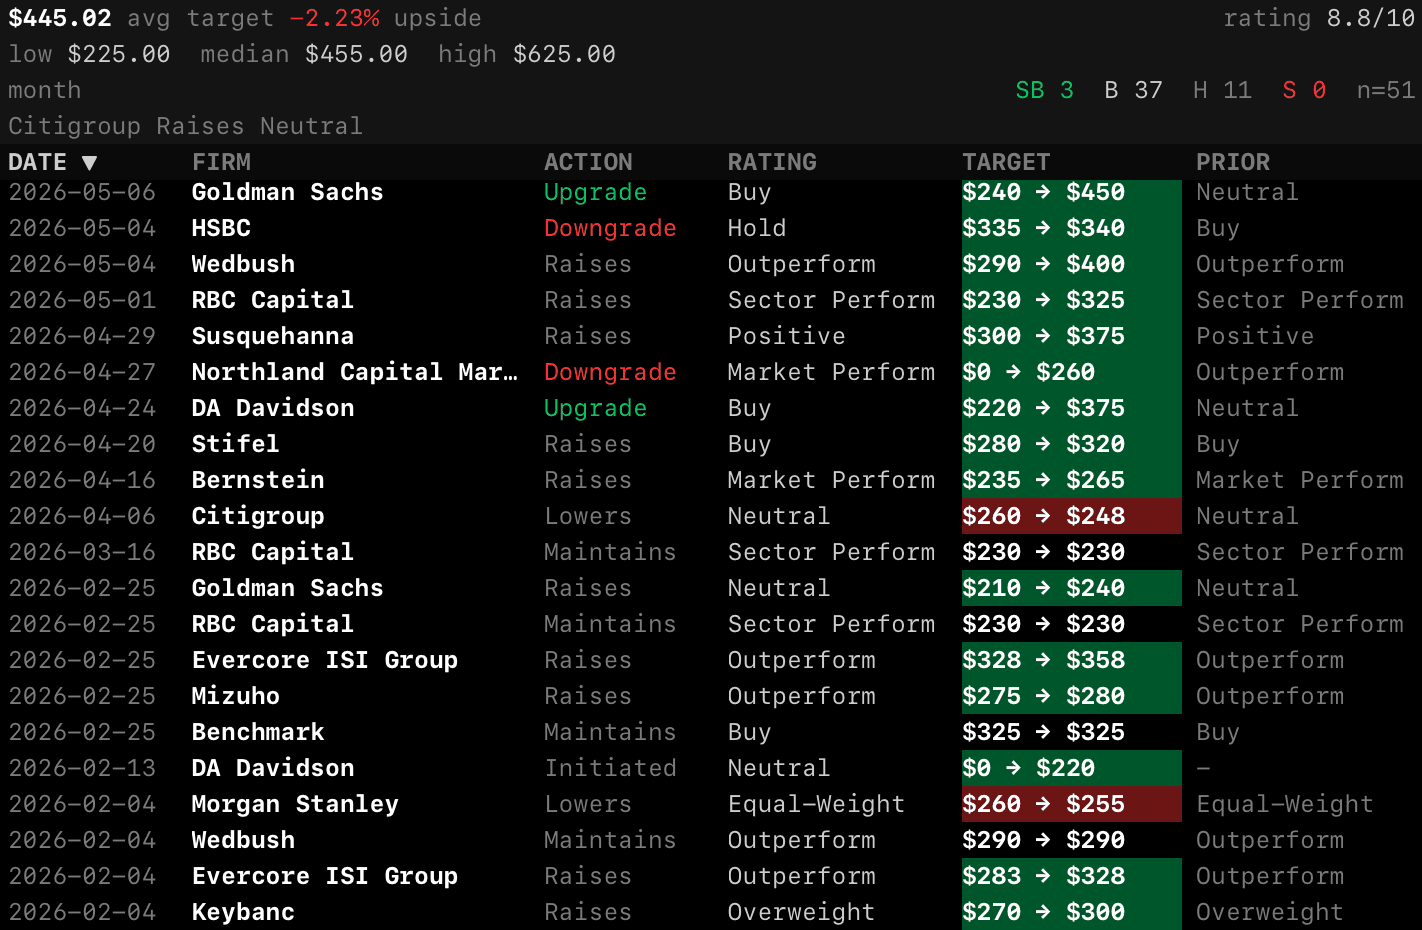Select the Susquehanna firm name
1422x930 pixels.
point(273,336)
